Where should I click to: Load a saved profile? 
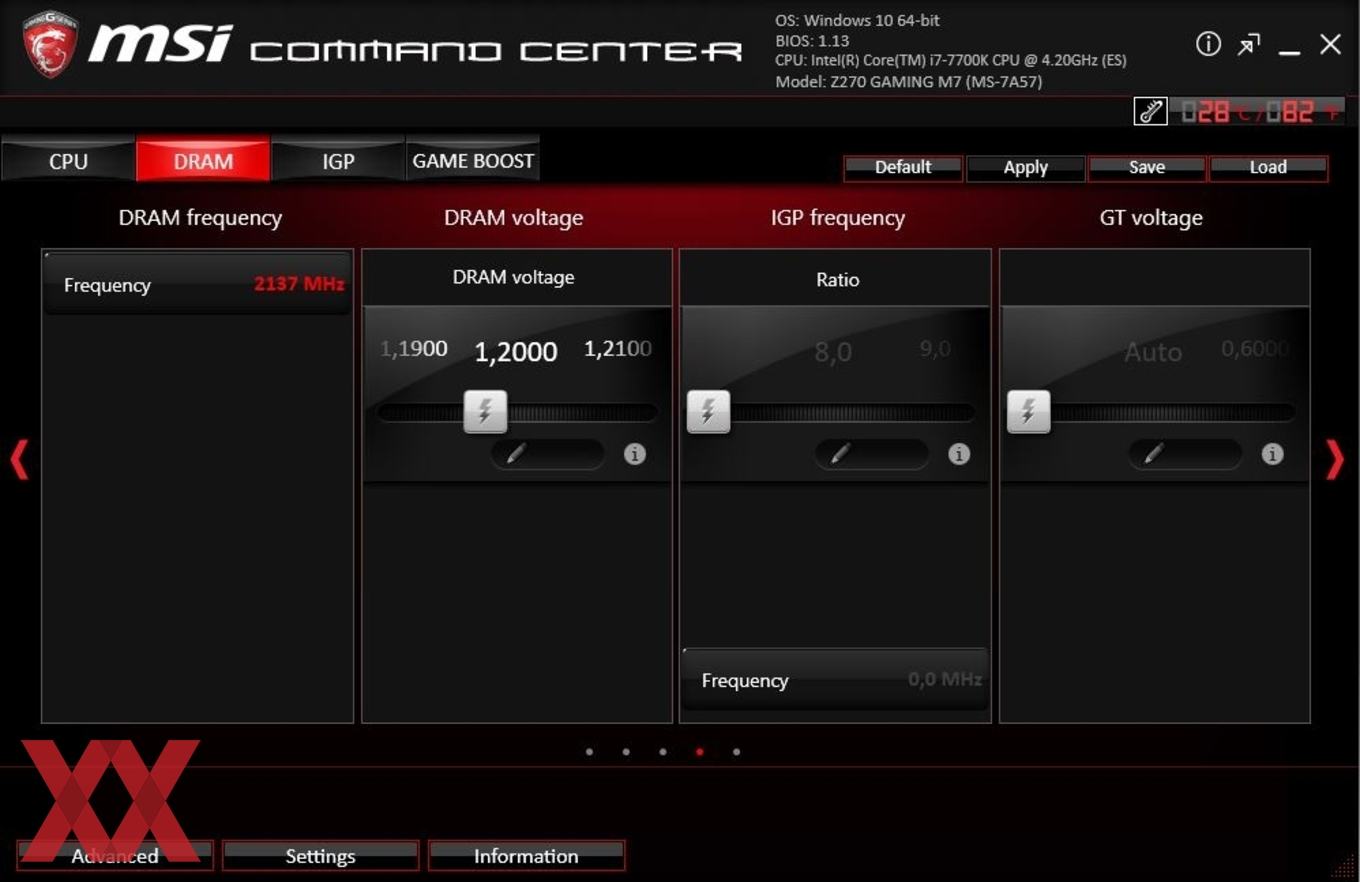(1268, 167)
